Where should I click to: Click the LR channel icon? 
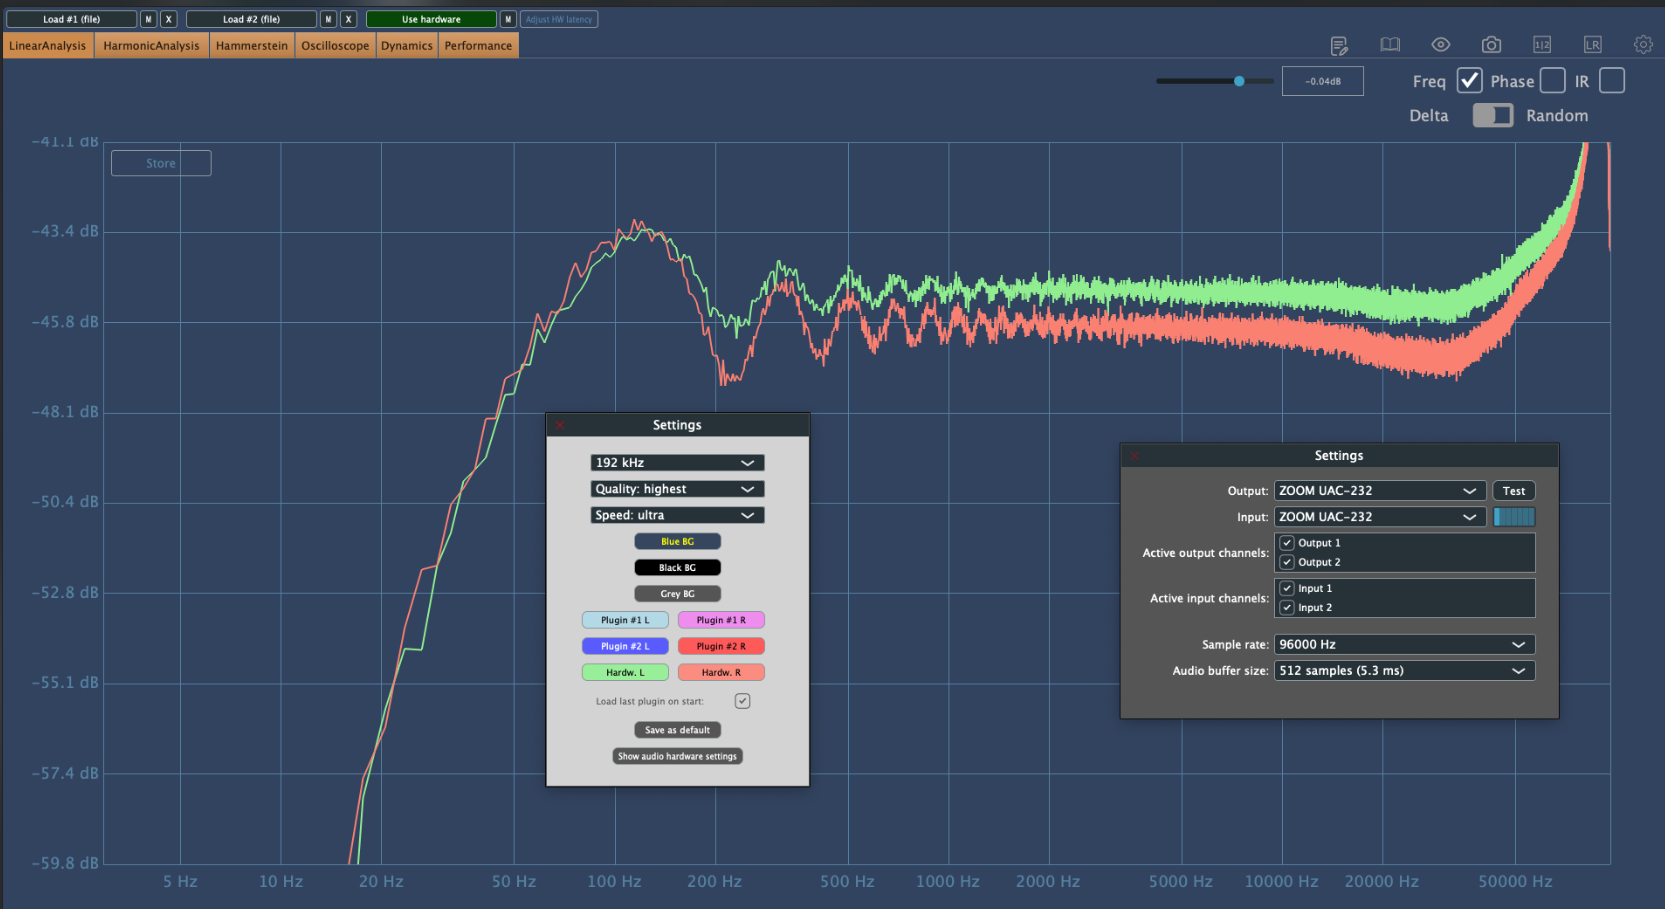point(1592,45)
